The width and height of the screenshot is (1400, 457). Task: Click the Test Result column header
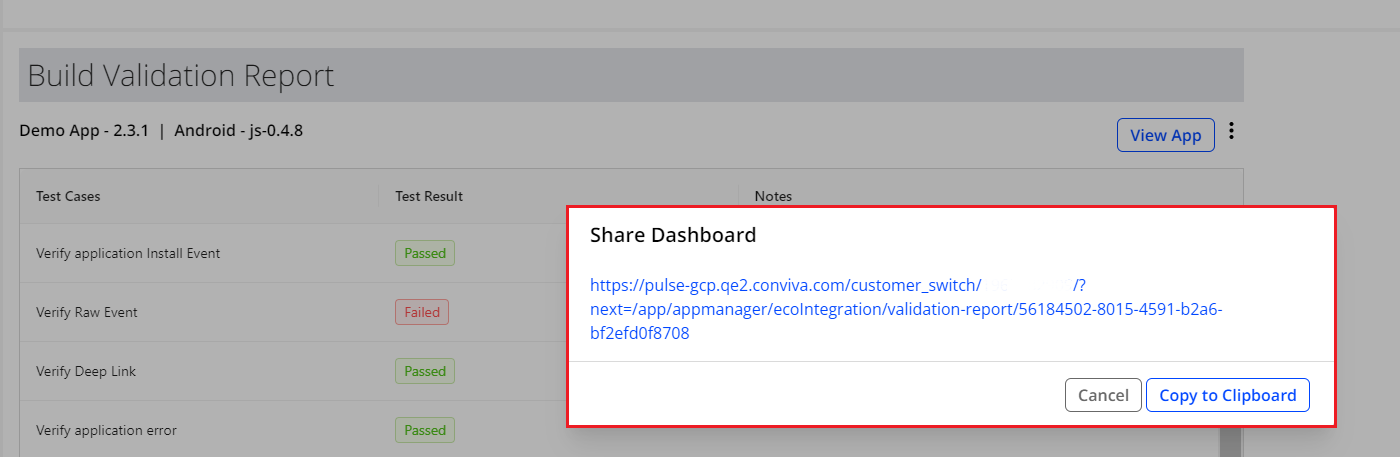428,196
